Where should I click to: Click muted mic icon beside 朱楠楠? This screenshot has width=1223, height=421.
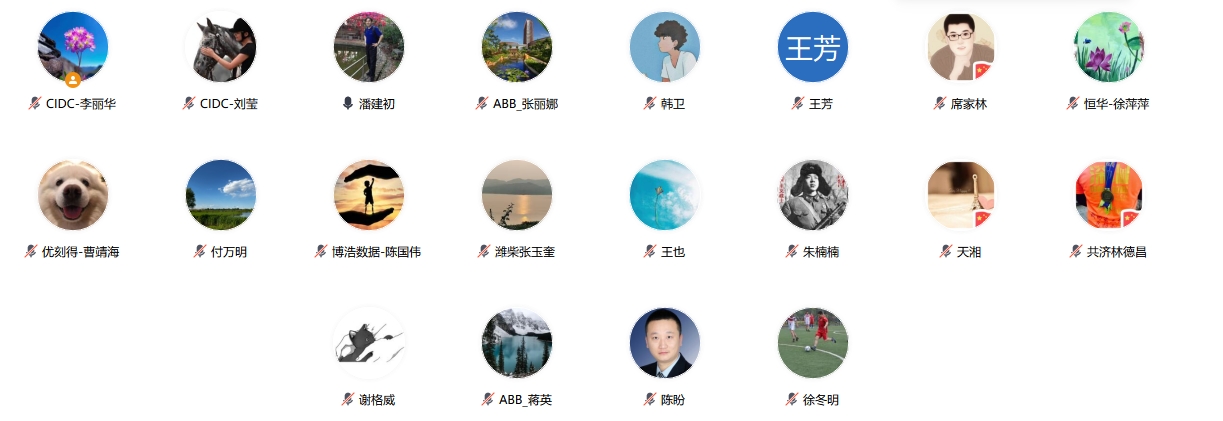(792, 251)
